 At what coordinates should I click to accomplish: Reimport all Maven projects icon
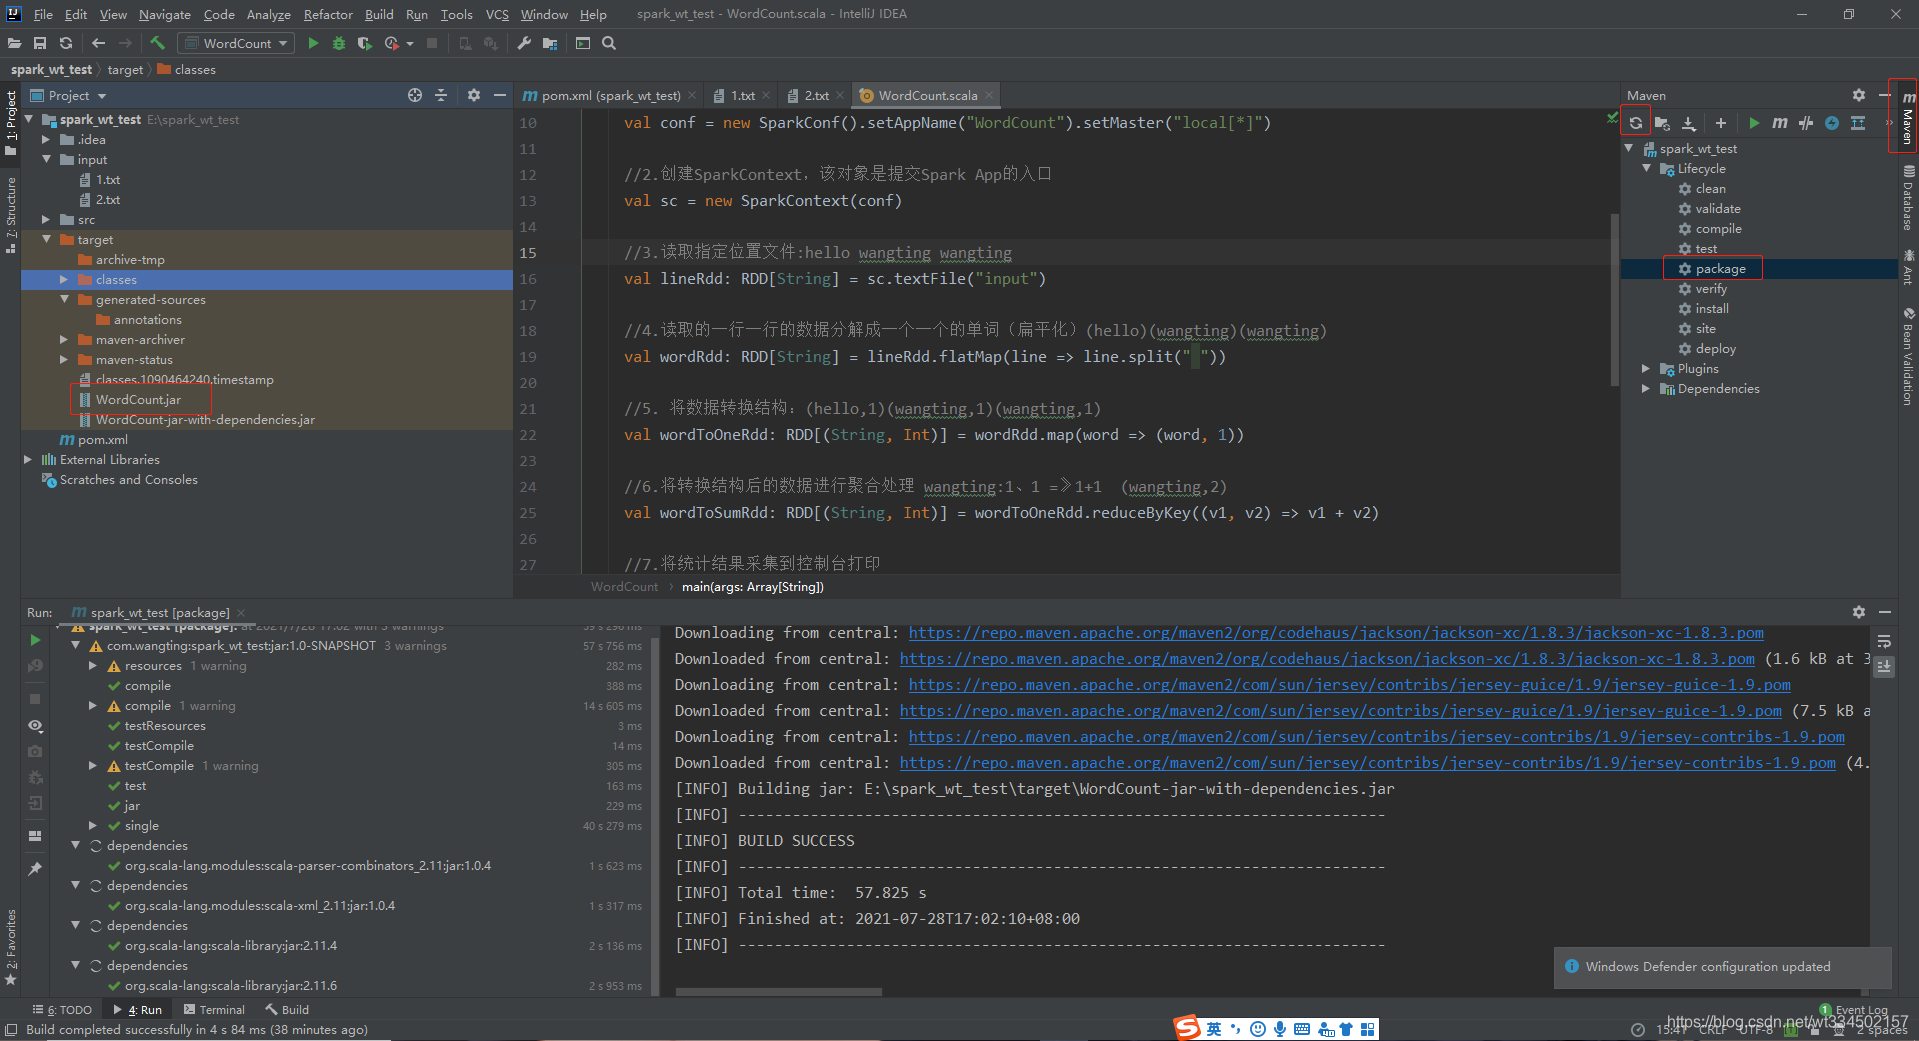tap(1636, 123)
